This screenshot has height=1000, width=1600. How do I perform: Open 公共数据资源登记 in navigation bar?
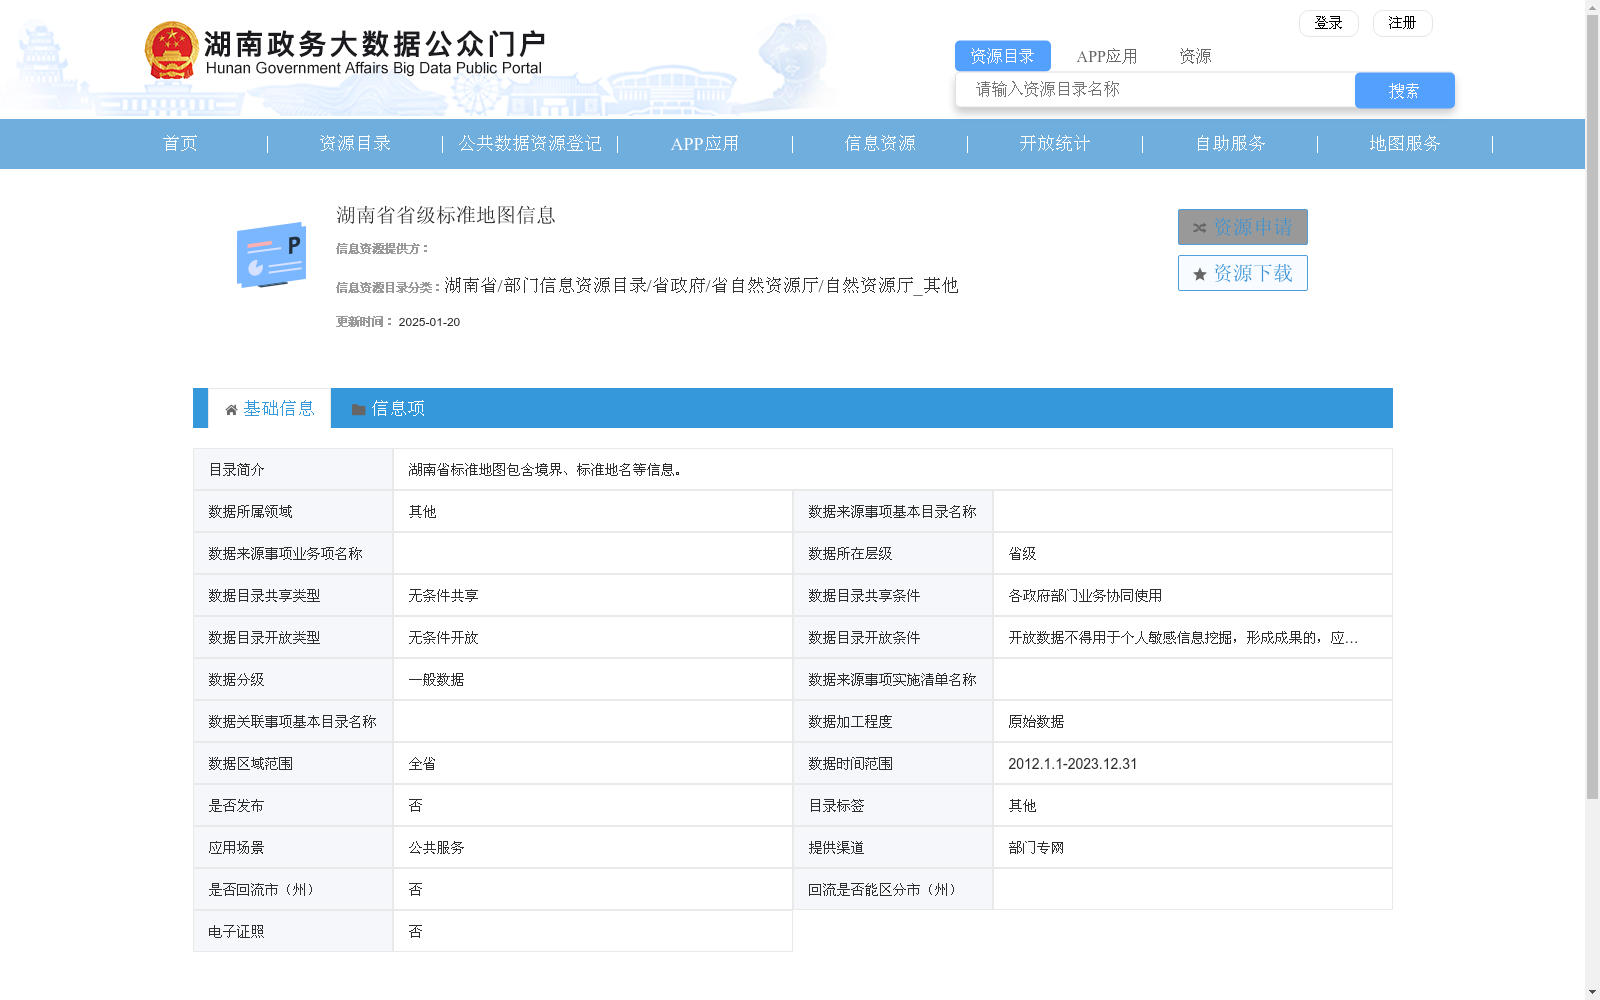tap(530, 144)
